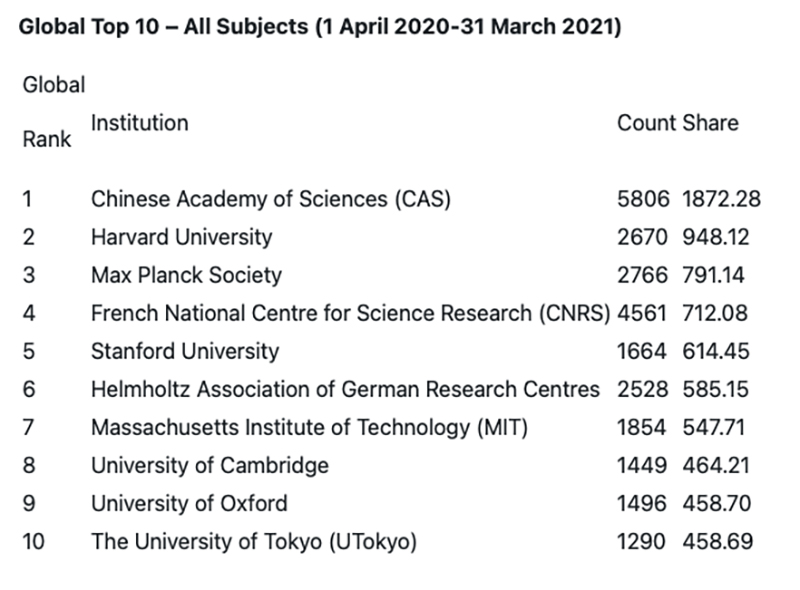Select the Institution column header
The width and height of the screenshot is (800, 590).
[139, 123]
